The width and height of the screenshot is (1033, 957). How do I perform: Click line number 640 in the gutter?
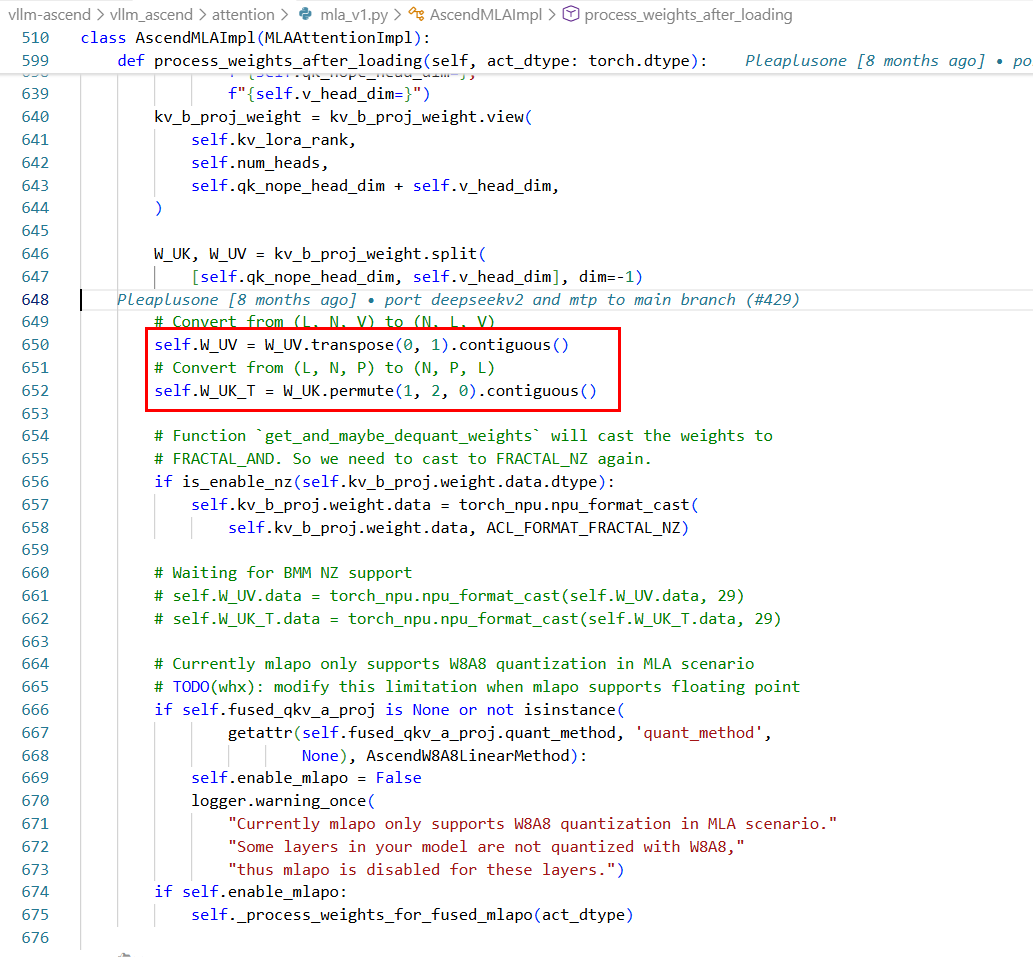pos(35,117)
